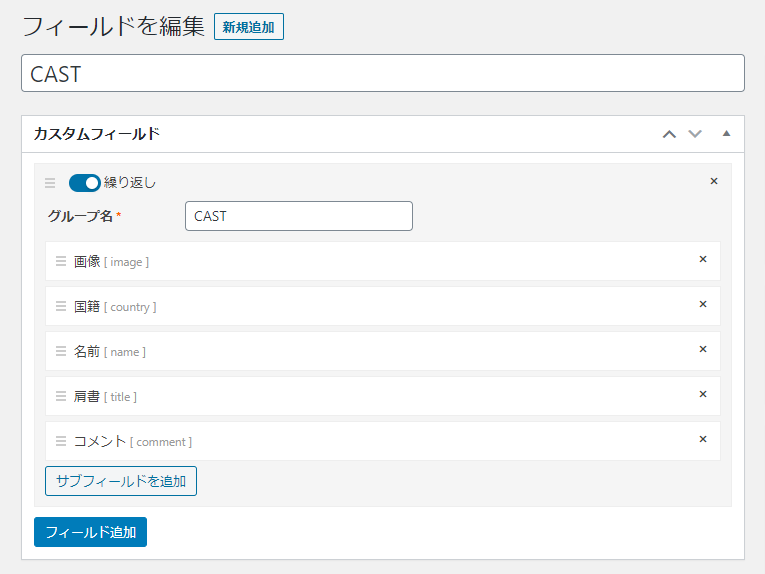The height and width of the screenshot is (574, 765).
Task: Click the group drag handle beside 繰り返し
Action: tap(50, 183)
